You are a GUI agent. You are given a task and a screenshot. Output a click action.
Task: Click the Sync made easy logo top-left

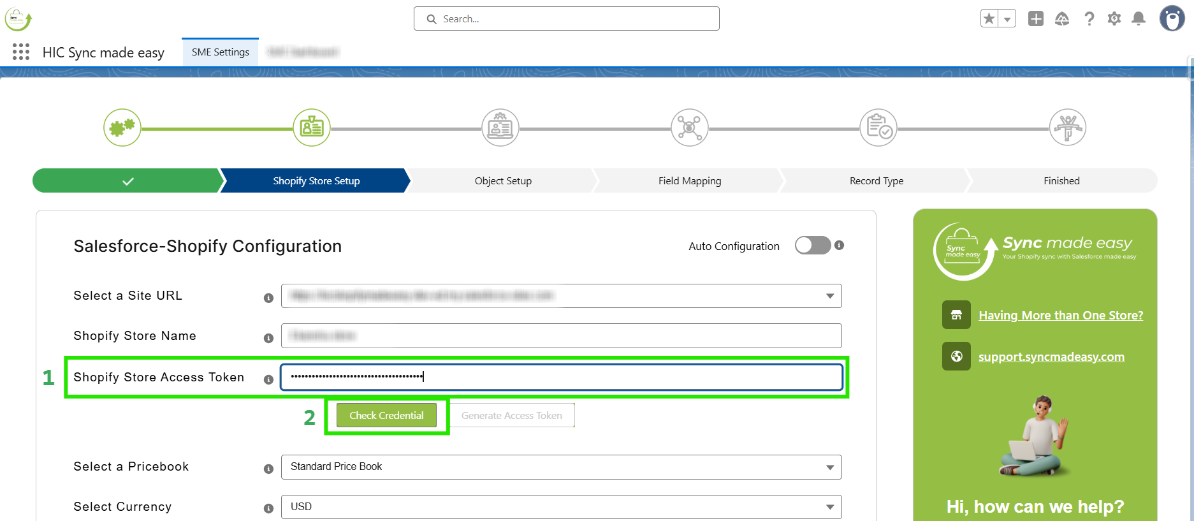tap(18, 18)
